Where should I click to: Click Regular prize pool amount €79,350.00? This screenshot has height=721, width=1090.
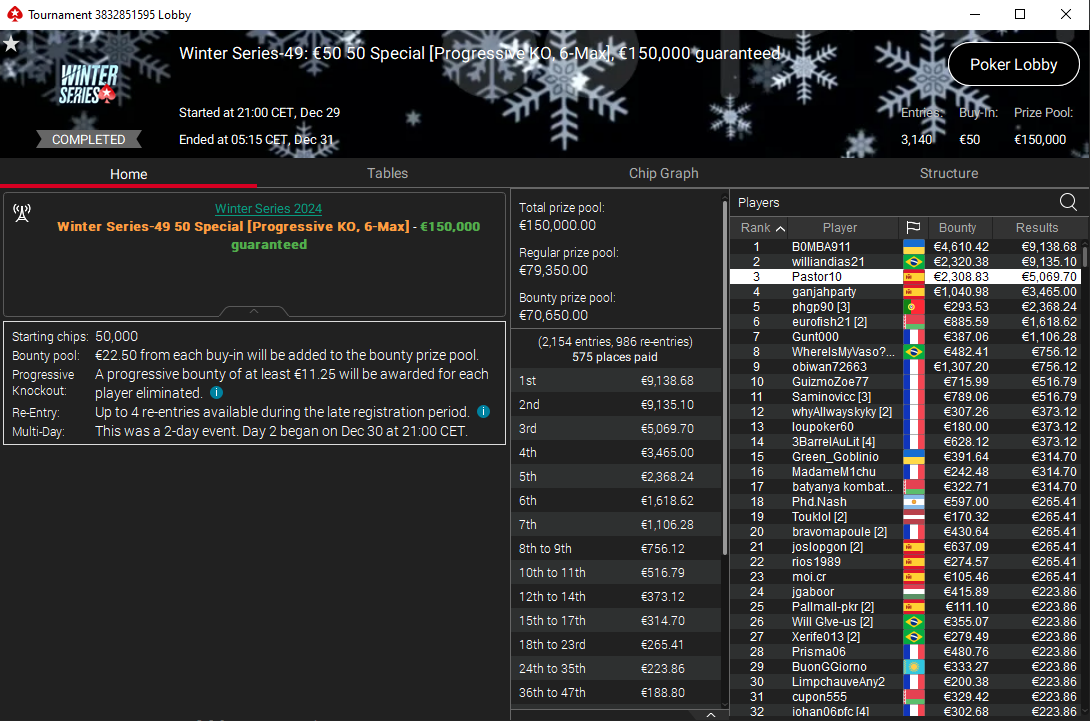(x=553, y=270)
